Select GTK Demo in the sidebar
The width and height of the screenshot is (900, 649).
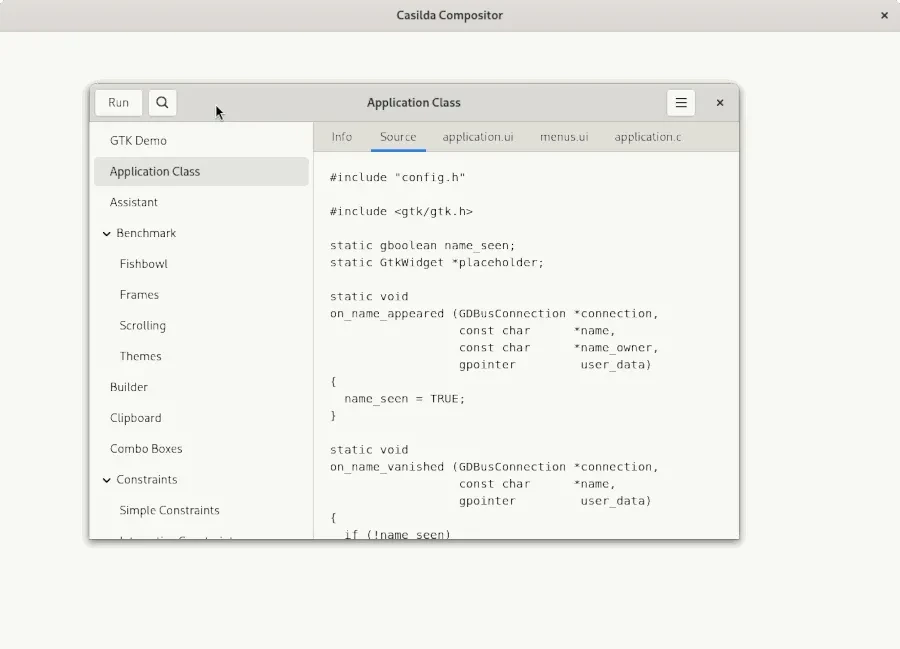(138, 141)
